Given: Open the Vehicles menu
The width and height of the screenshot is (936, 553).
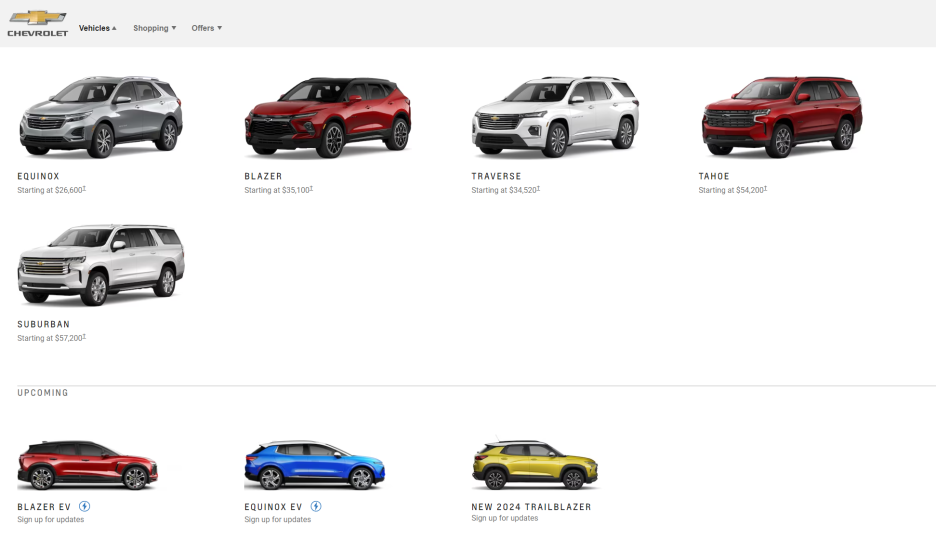Looking at the screenshot, I should coord(98,28).
